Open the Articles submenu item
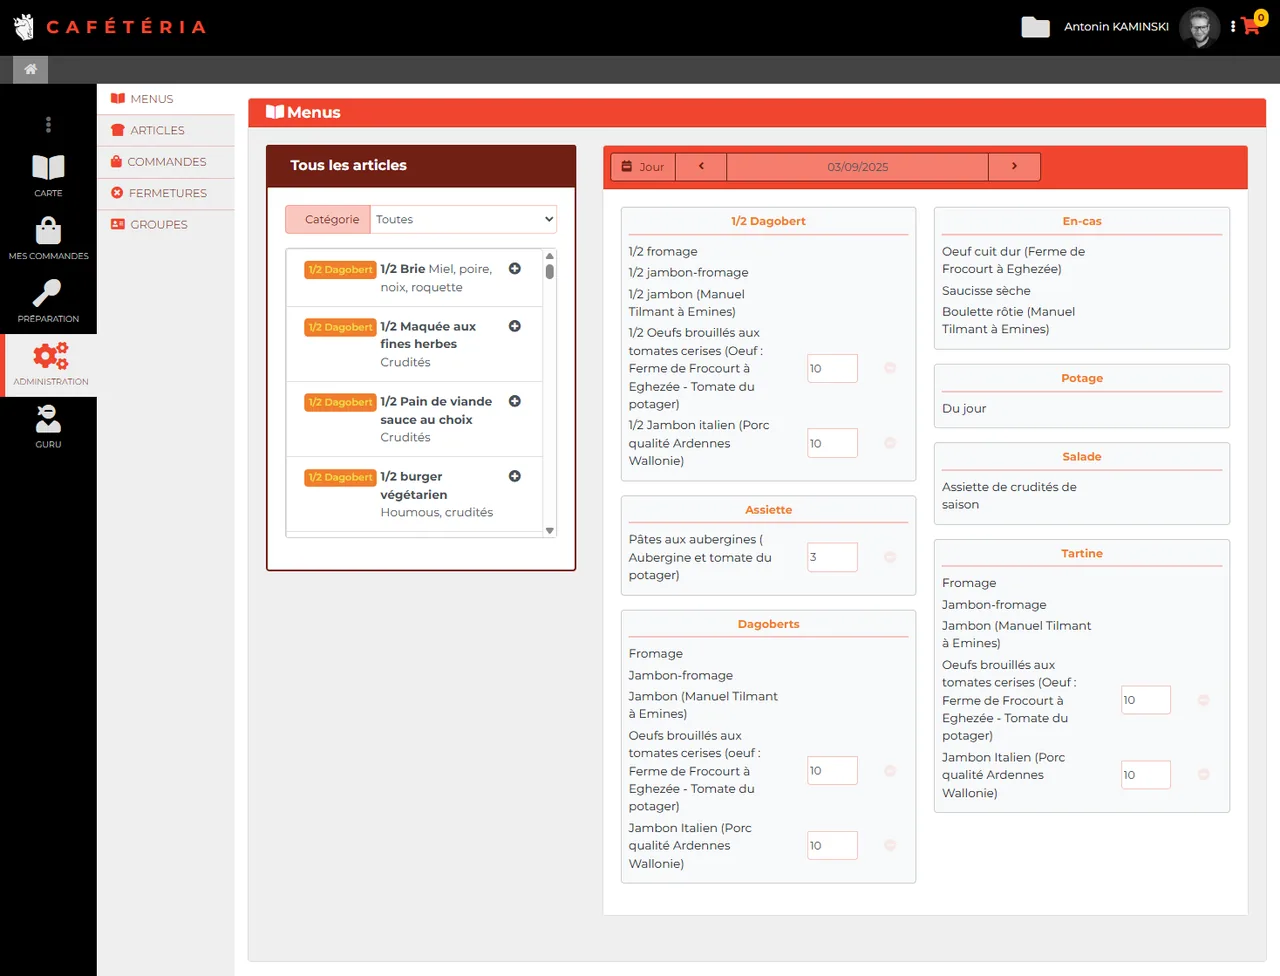This screenshot has height=976, width=1280. tap(166, 130)
